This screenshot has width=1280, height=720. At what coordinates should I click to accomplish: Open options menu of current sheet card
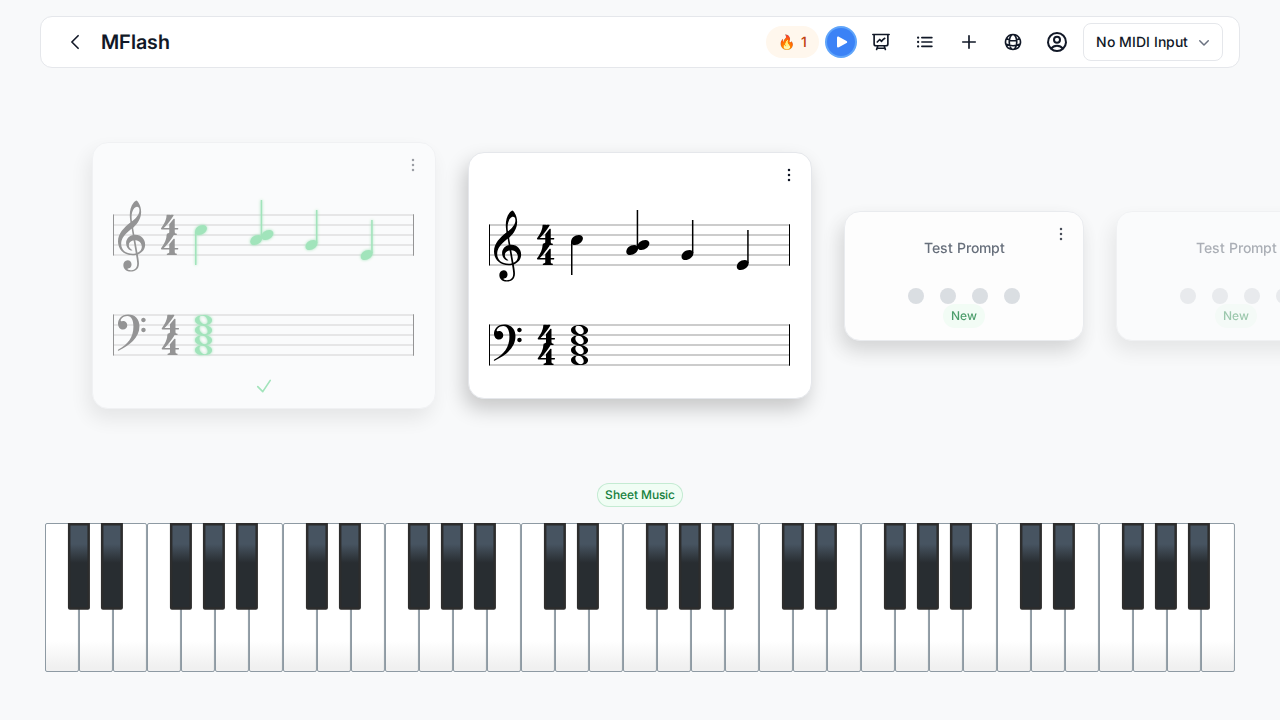click(x=789, y=175)
